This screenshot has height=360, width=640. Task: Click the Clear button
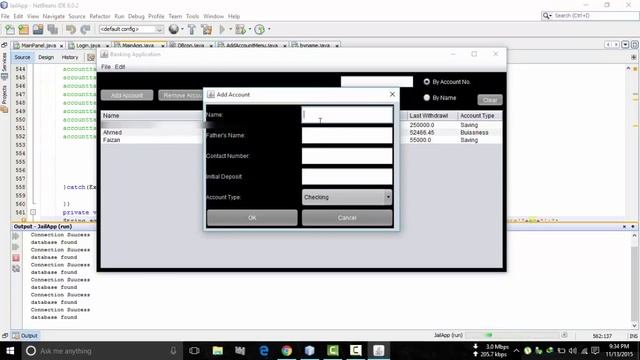(490, 100)
